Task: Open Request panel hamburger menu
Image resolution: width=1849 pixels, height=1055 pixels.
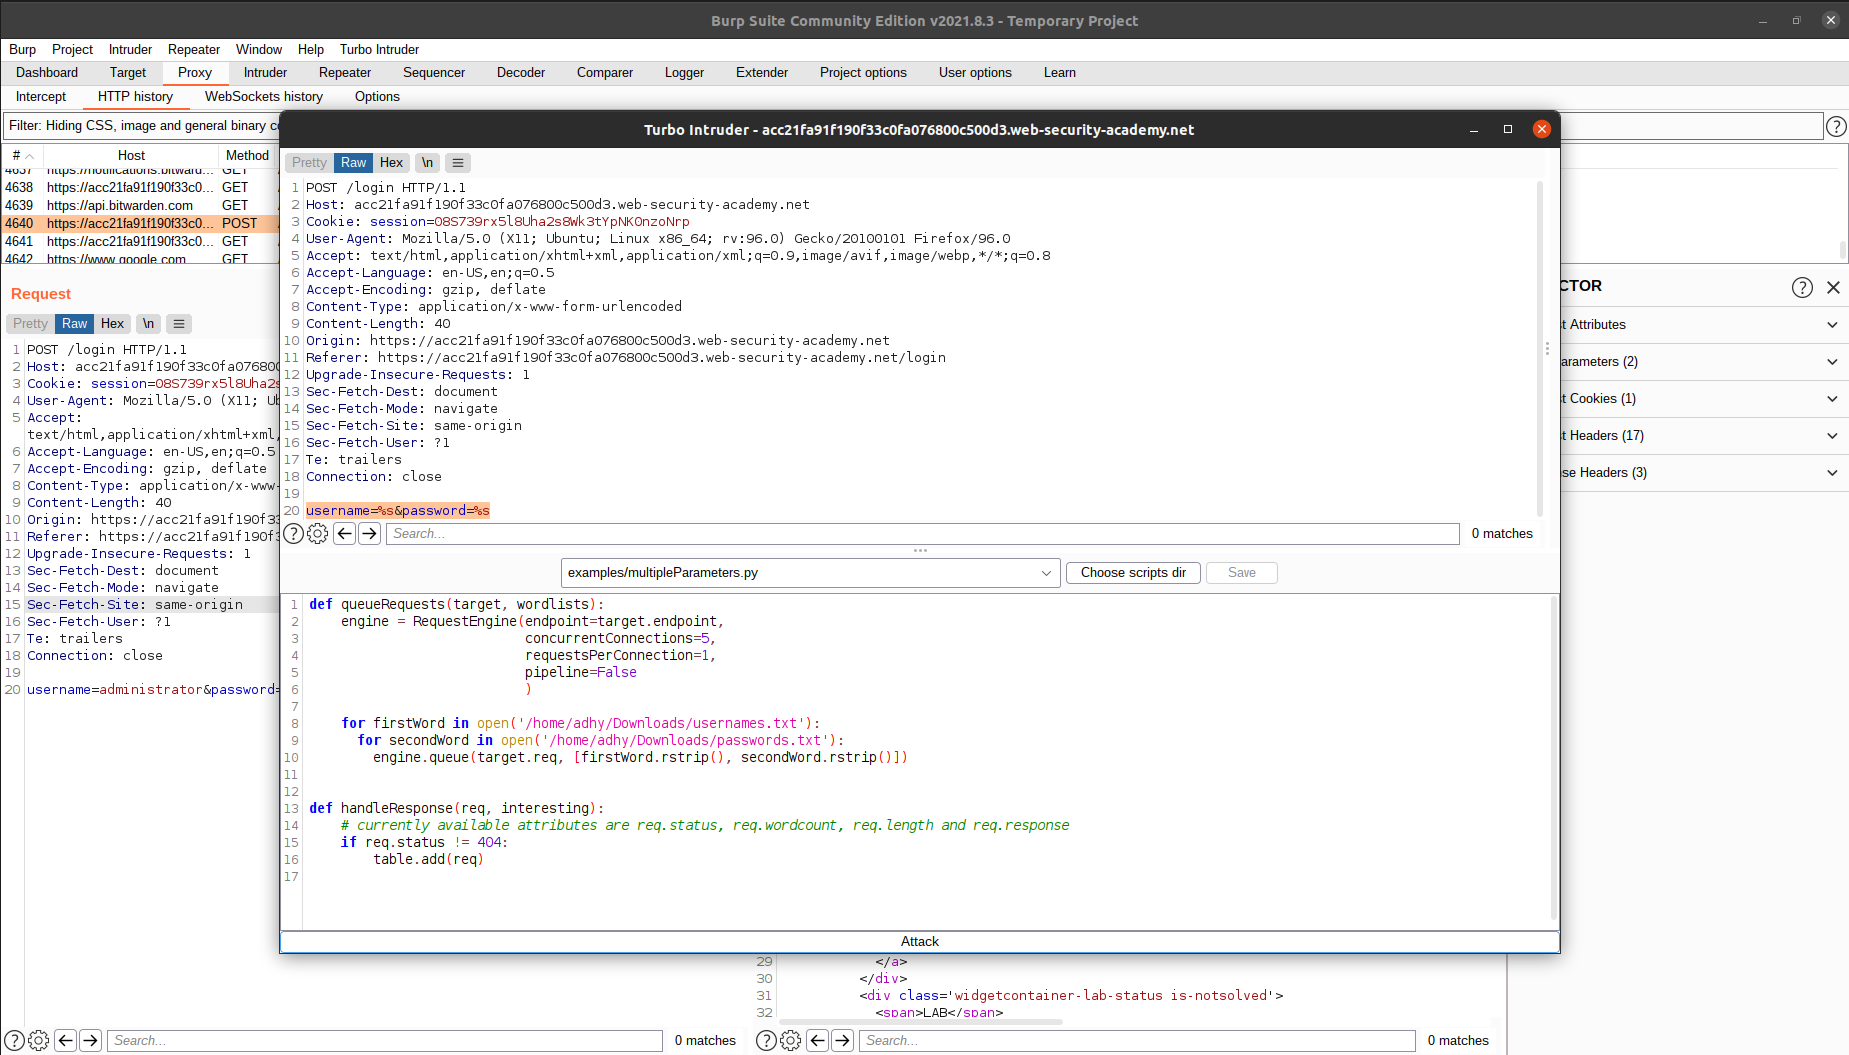Action: click(x=179, y=324)
